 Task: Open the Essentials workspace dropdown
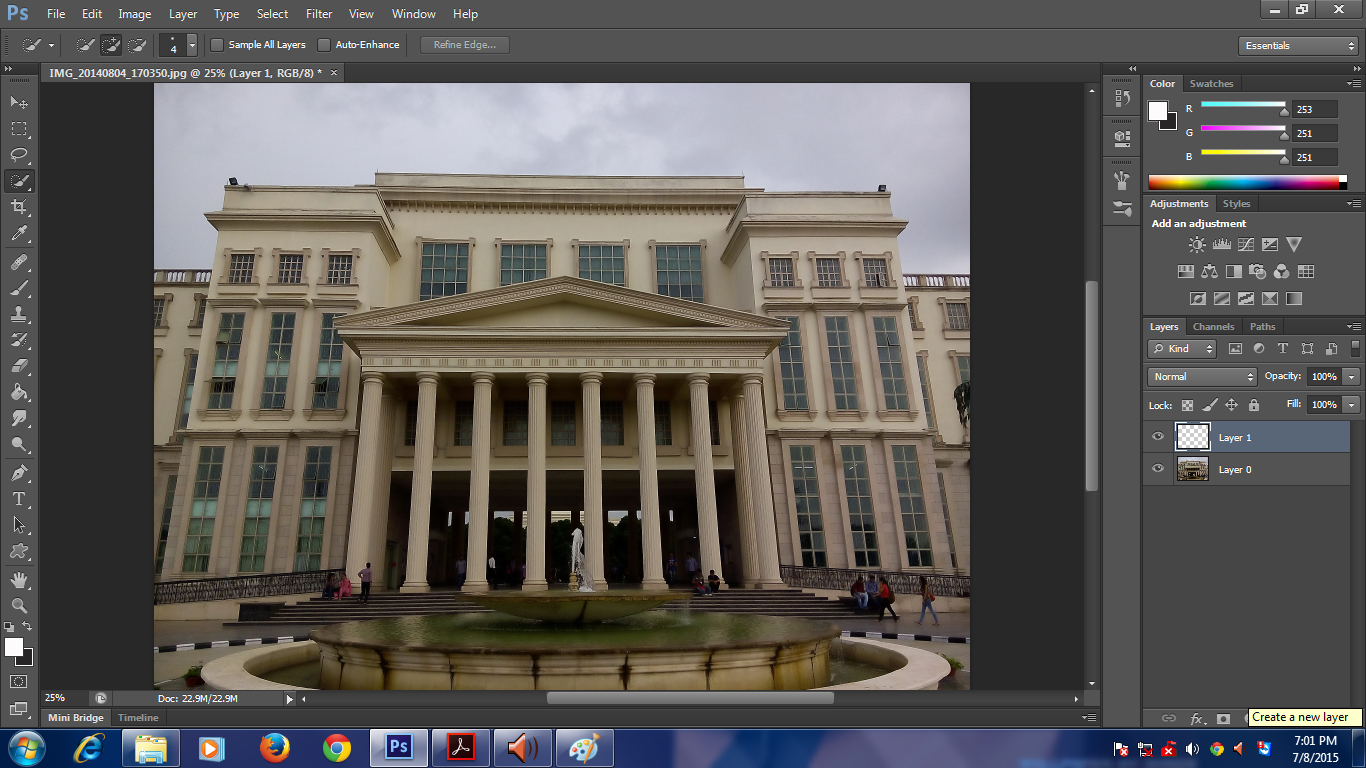1298,46
